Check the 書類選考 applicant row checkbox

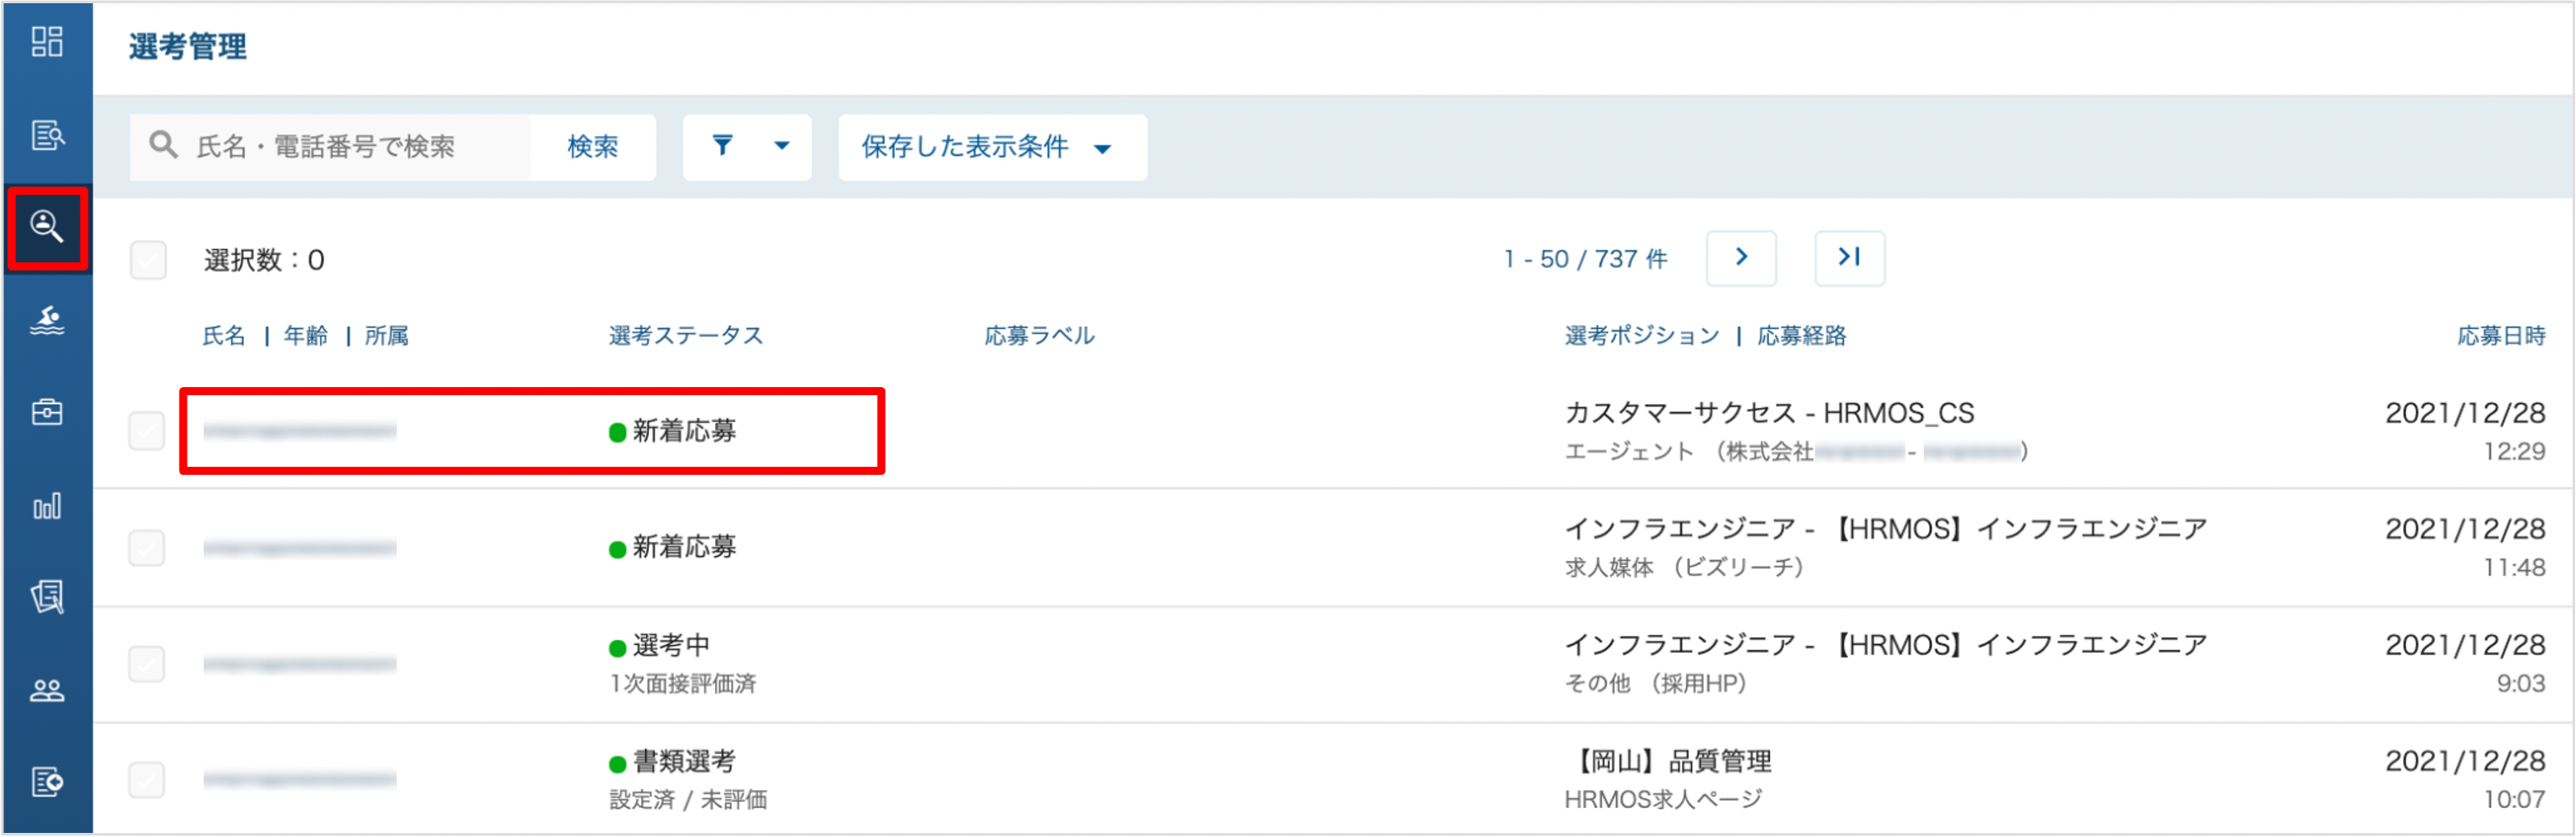(x=147, y=780)
